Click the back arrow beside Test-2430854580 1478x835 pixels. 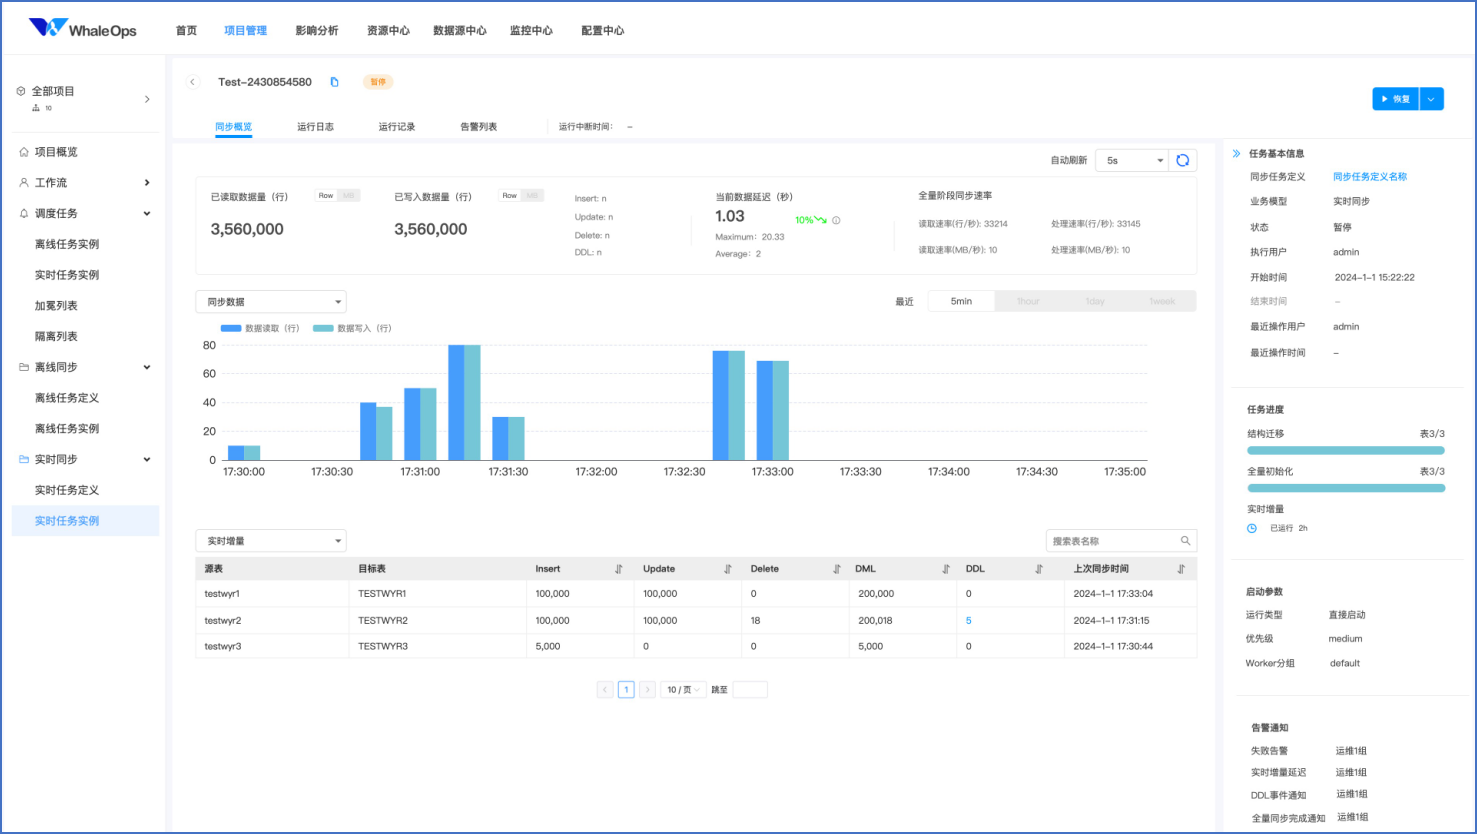tap(193, 82)
